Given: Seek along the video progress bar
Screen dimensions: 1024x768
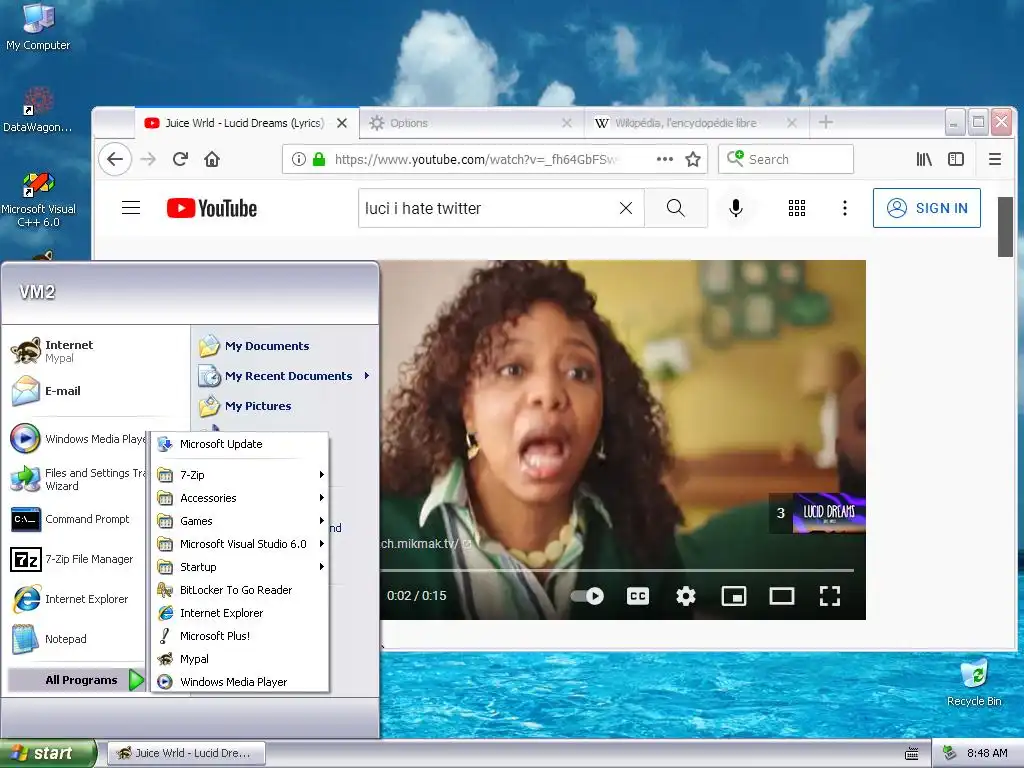Looking at the screenshot, I should [617, 570].
